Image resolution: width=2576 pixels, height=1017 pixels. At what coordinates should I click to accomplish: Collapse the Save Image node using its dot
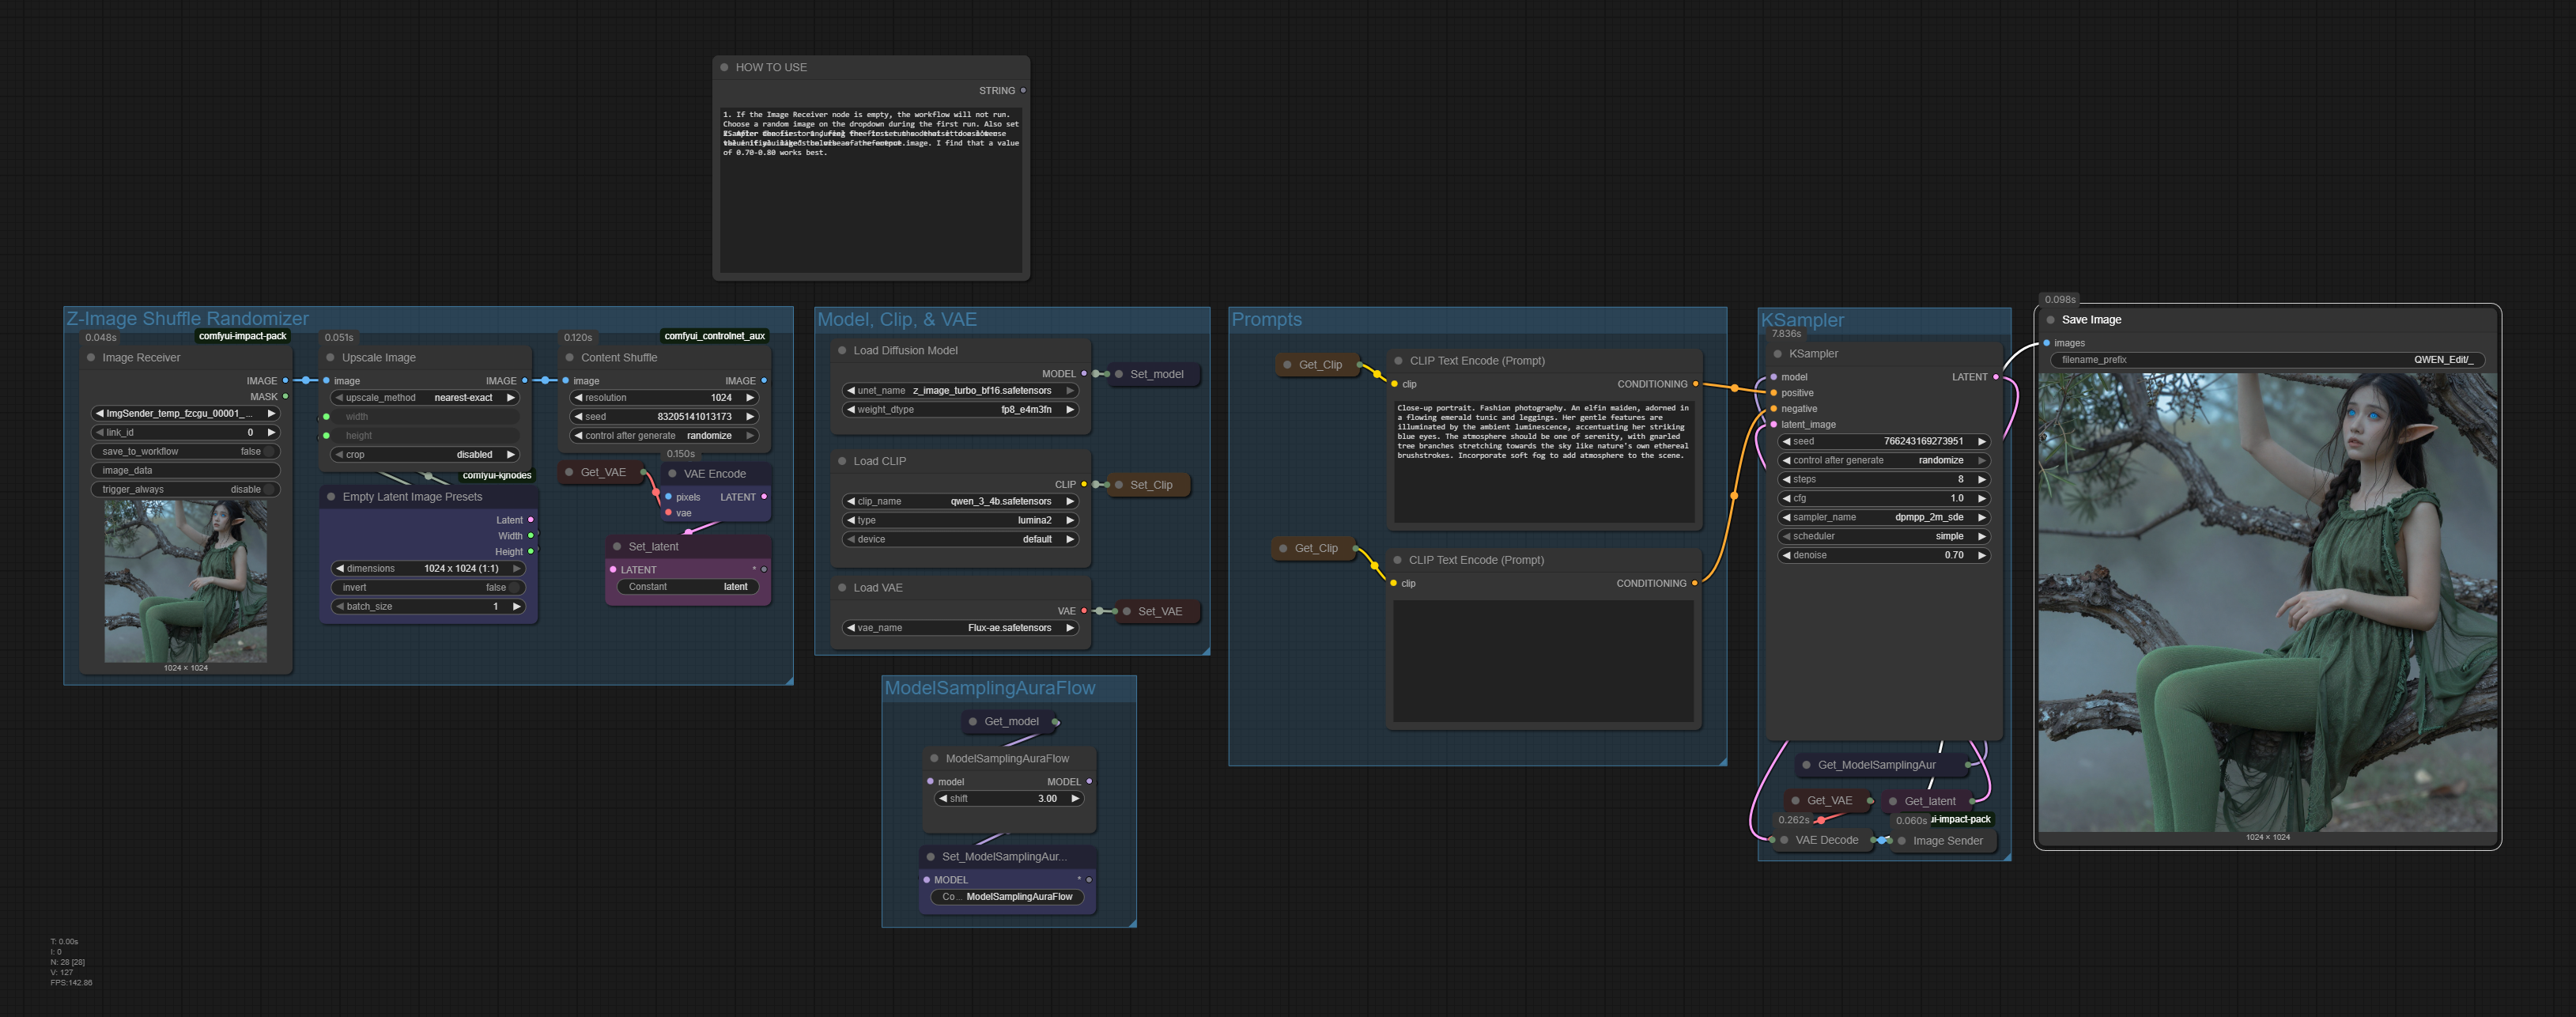(x=2050, y=320)
